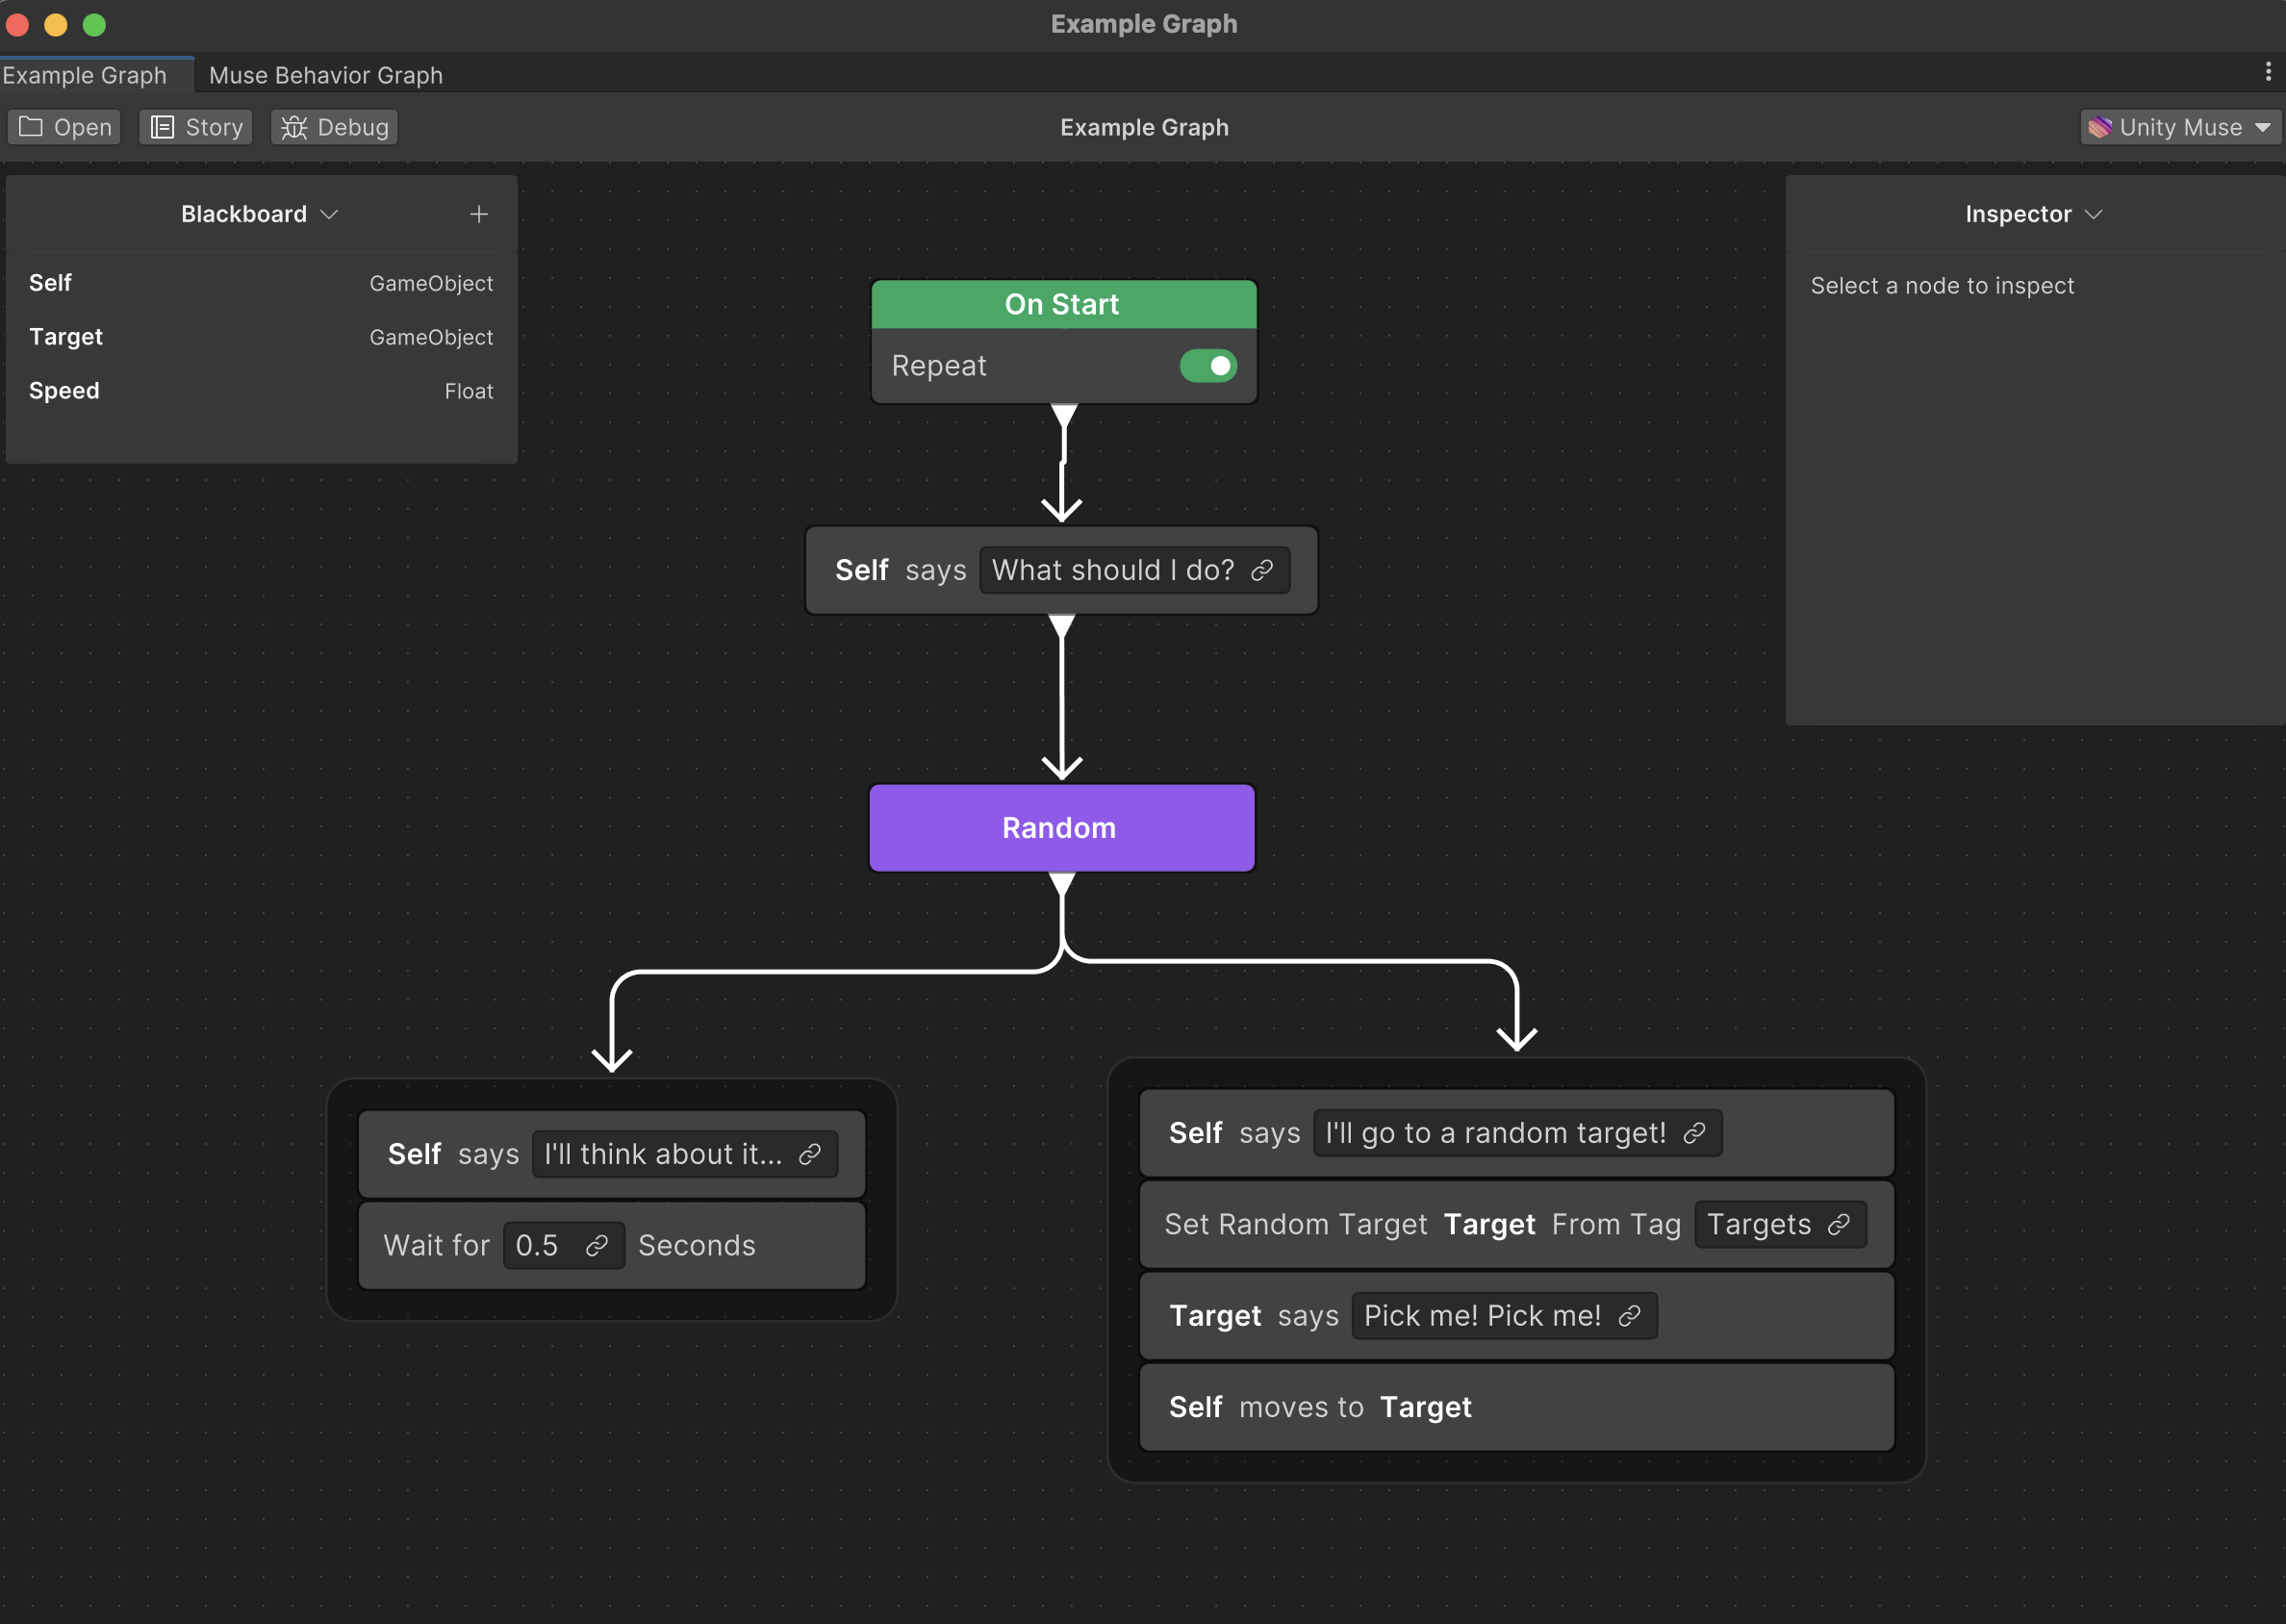Click link icon in Wait for 0.5 field
This screenshot has width=2286, height=1624.
pyautogui.click(x=597, y=1245)
